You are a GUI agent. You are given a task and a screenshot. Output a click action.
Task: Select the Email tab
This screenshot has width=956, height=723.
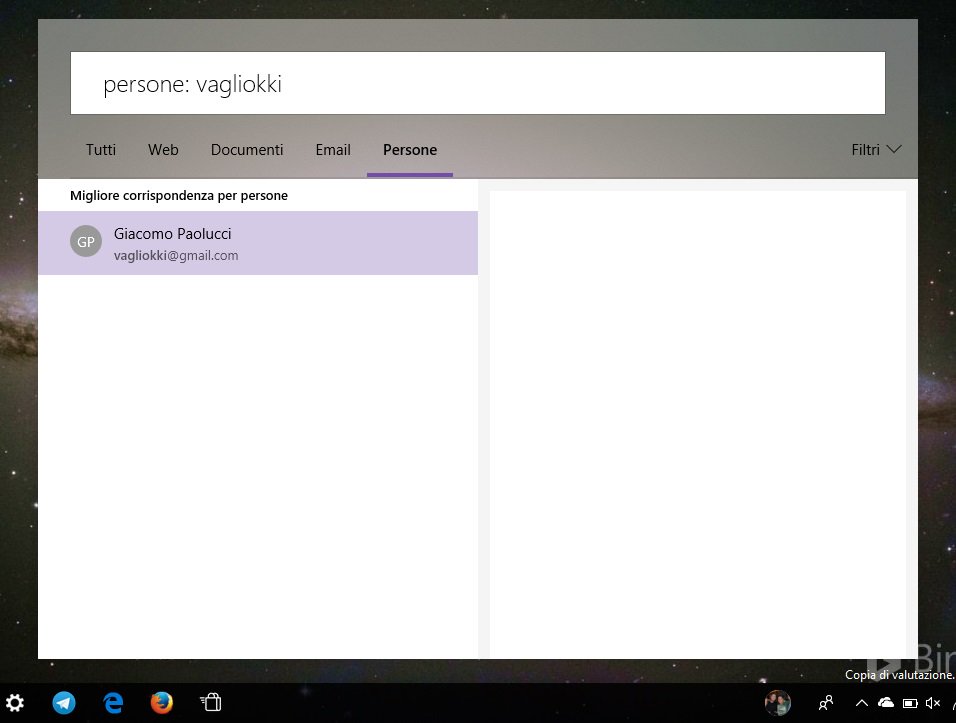coord(333,150)
